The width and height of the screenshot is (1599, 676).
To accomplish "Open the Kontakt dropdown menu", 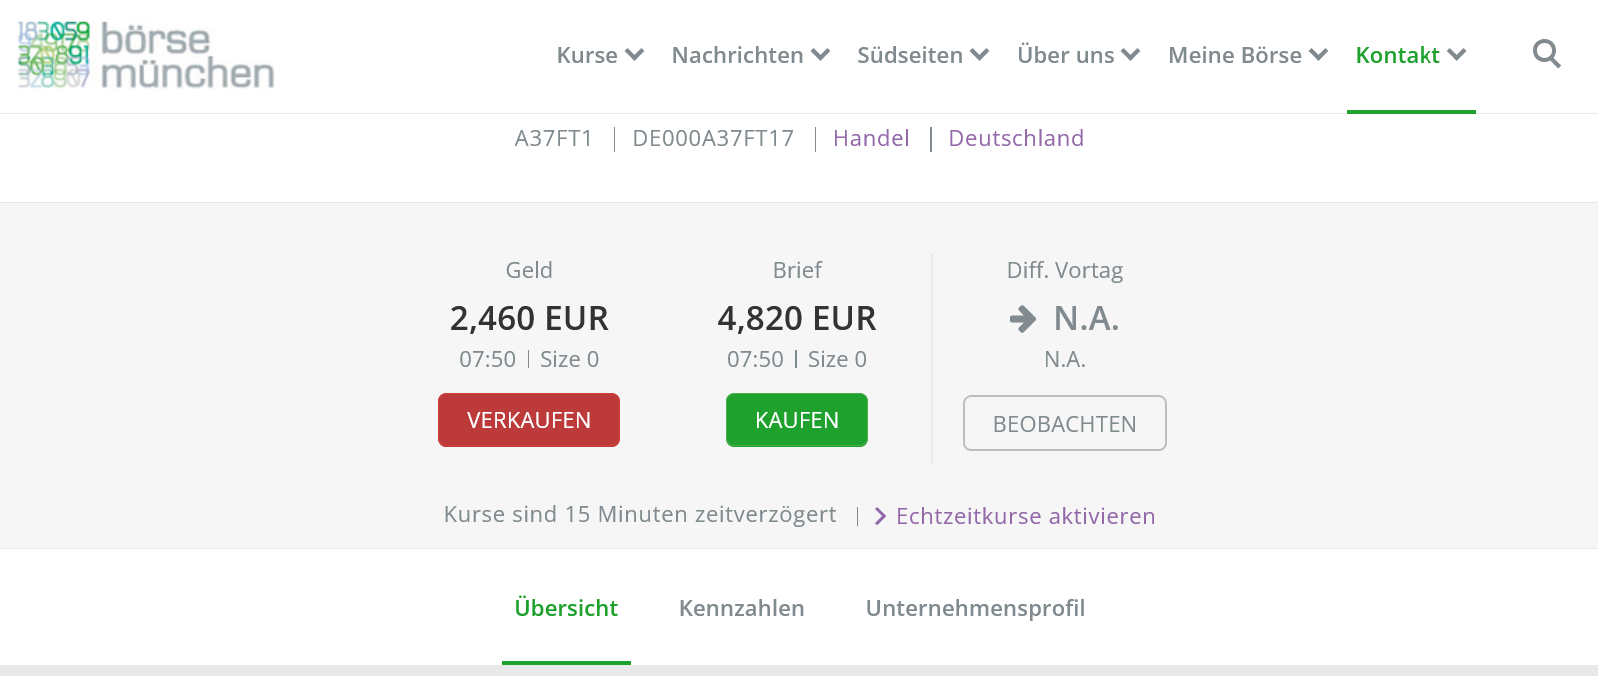I will point(1410,55).
